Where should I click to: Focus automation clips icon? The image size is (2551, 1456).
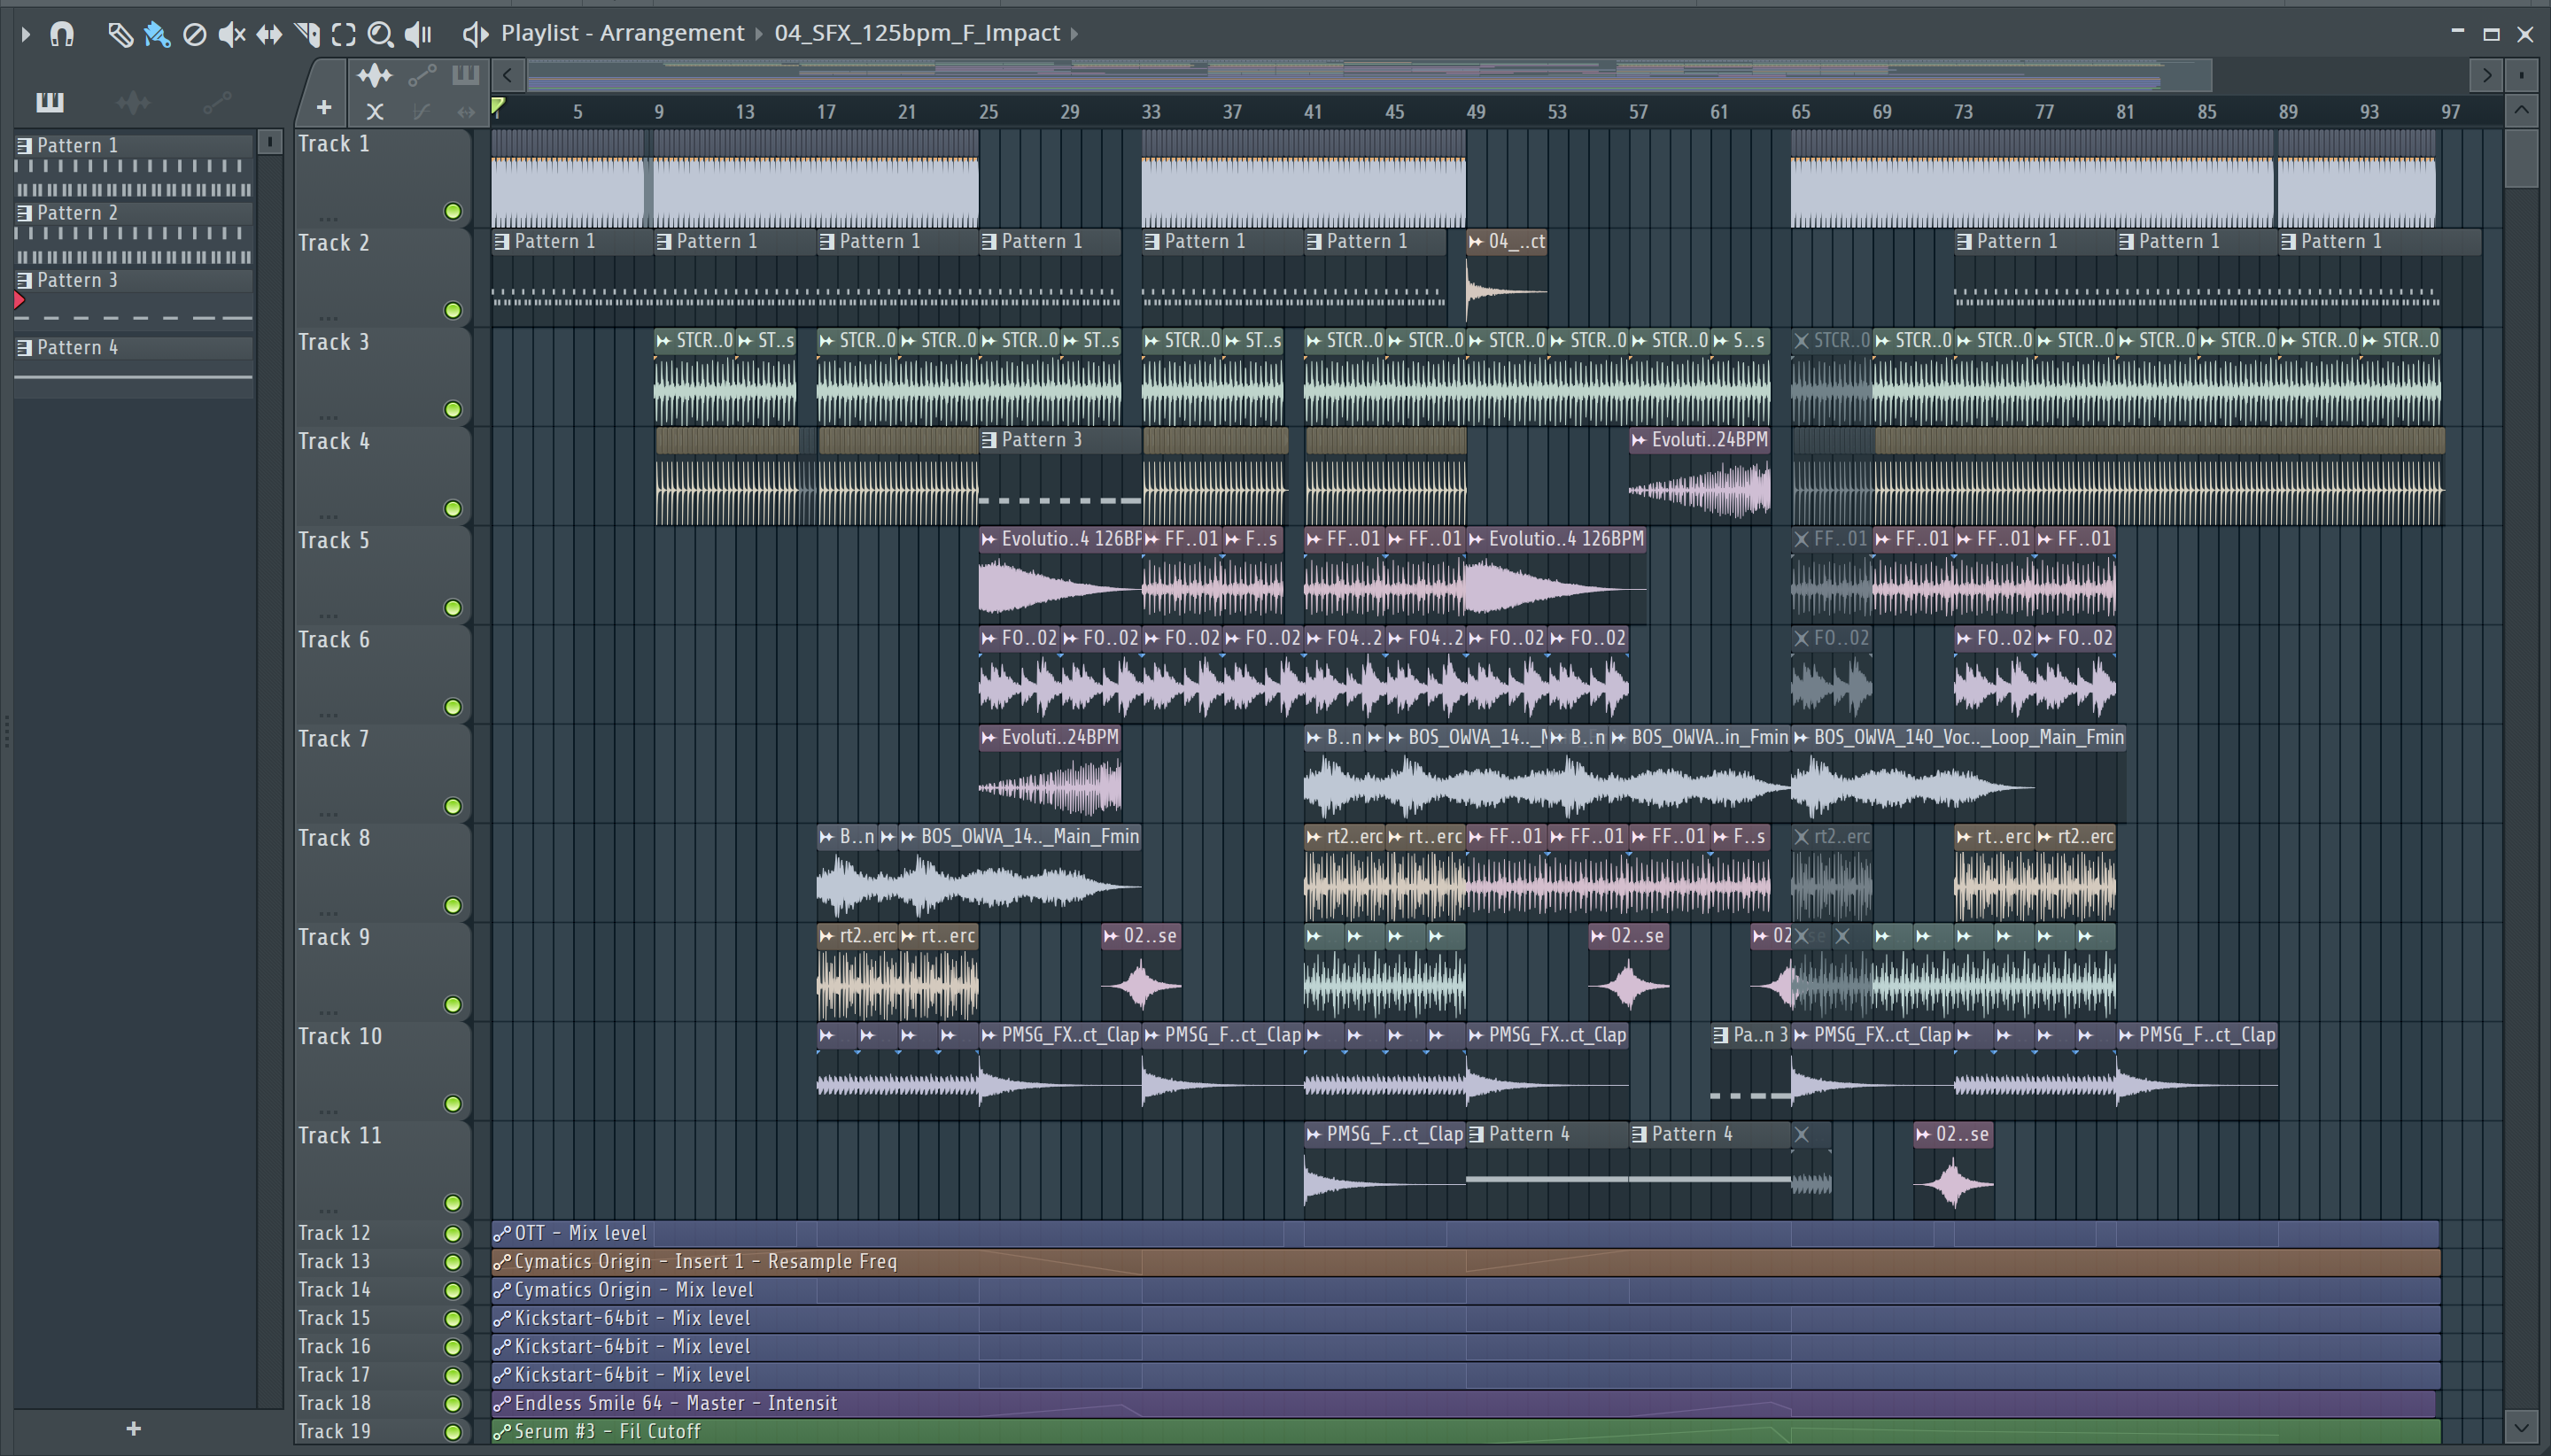click(x=422, y=75)
